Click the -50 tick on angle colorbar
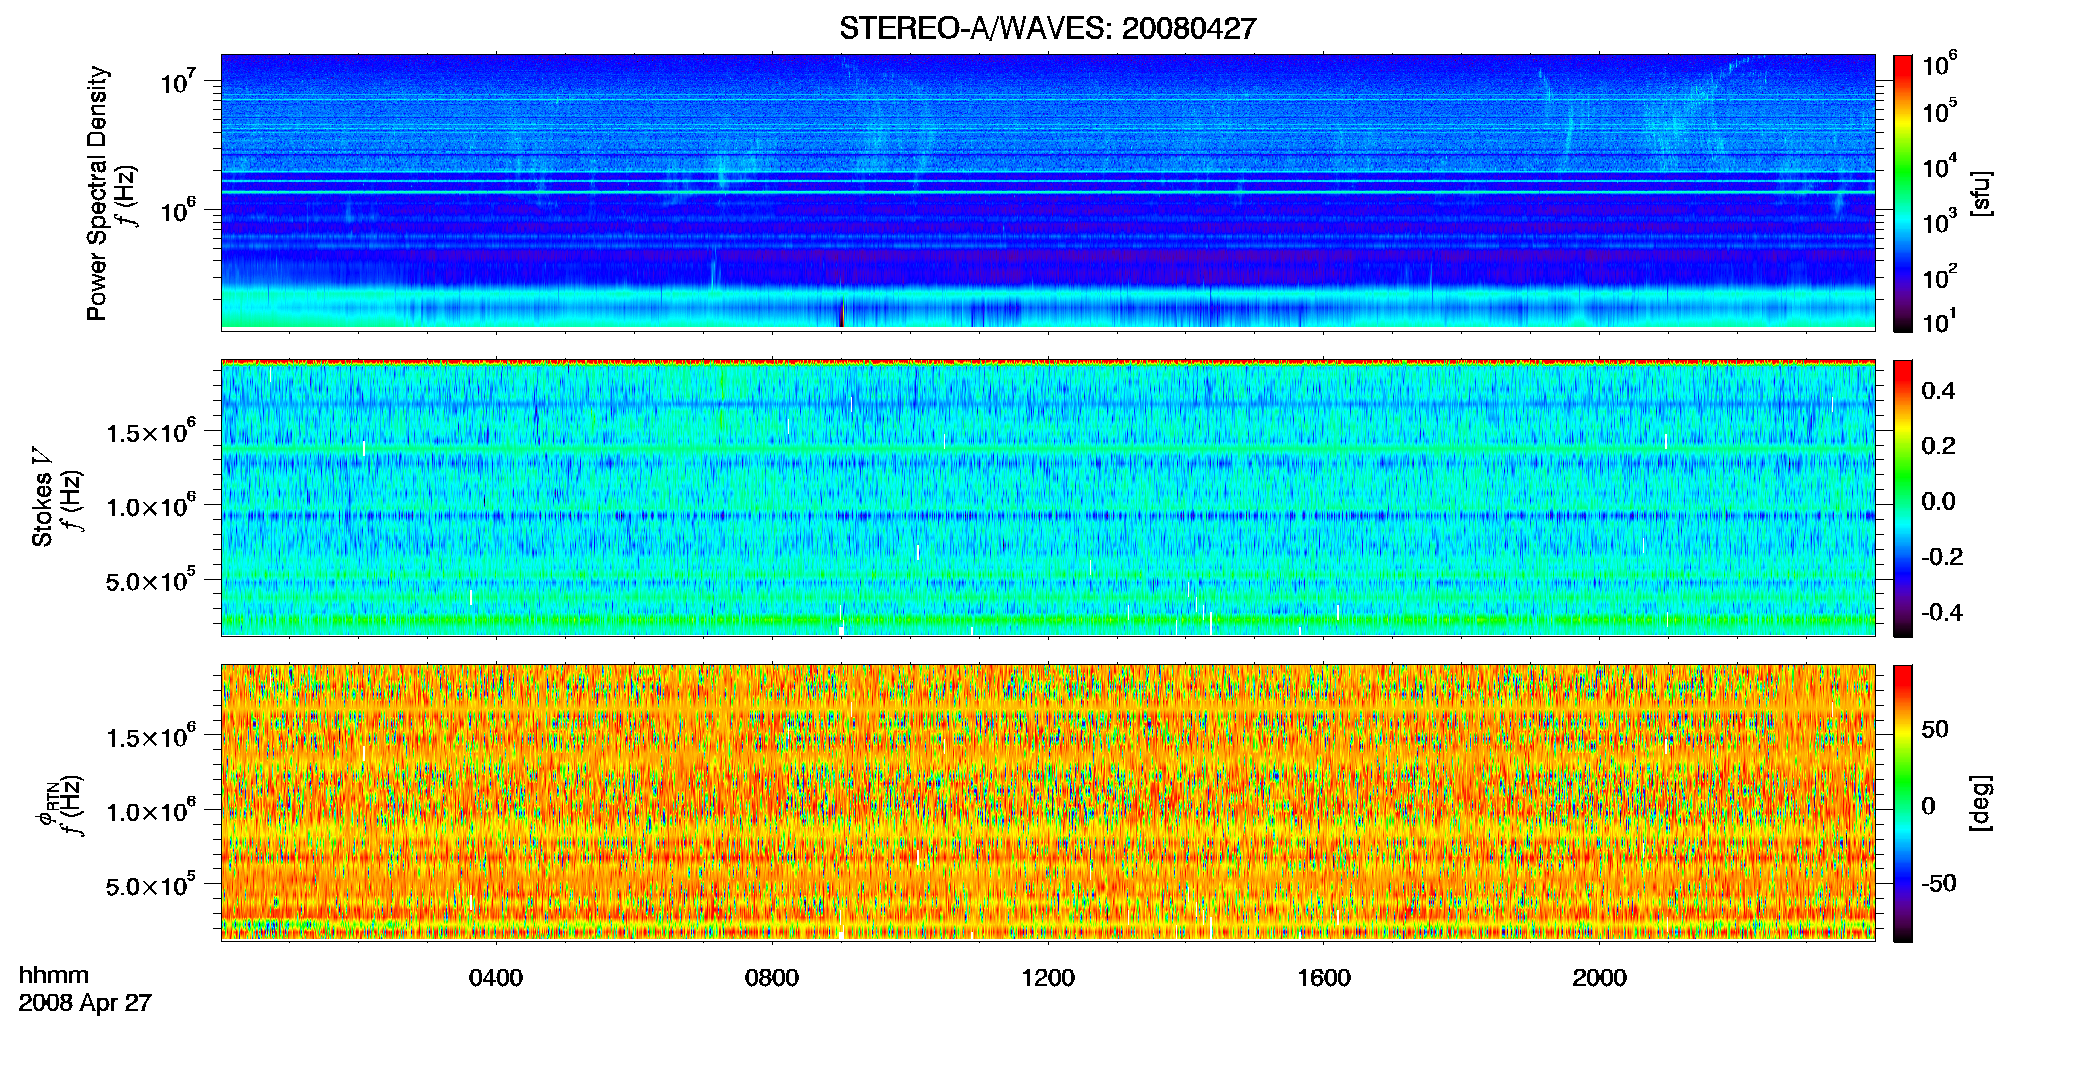Image resolution: width=2096 pixels, height=1080 pixels. [x=1939, y=883]
